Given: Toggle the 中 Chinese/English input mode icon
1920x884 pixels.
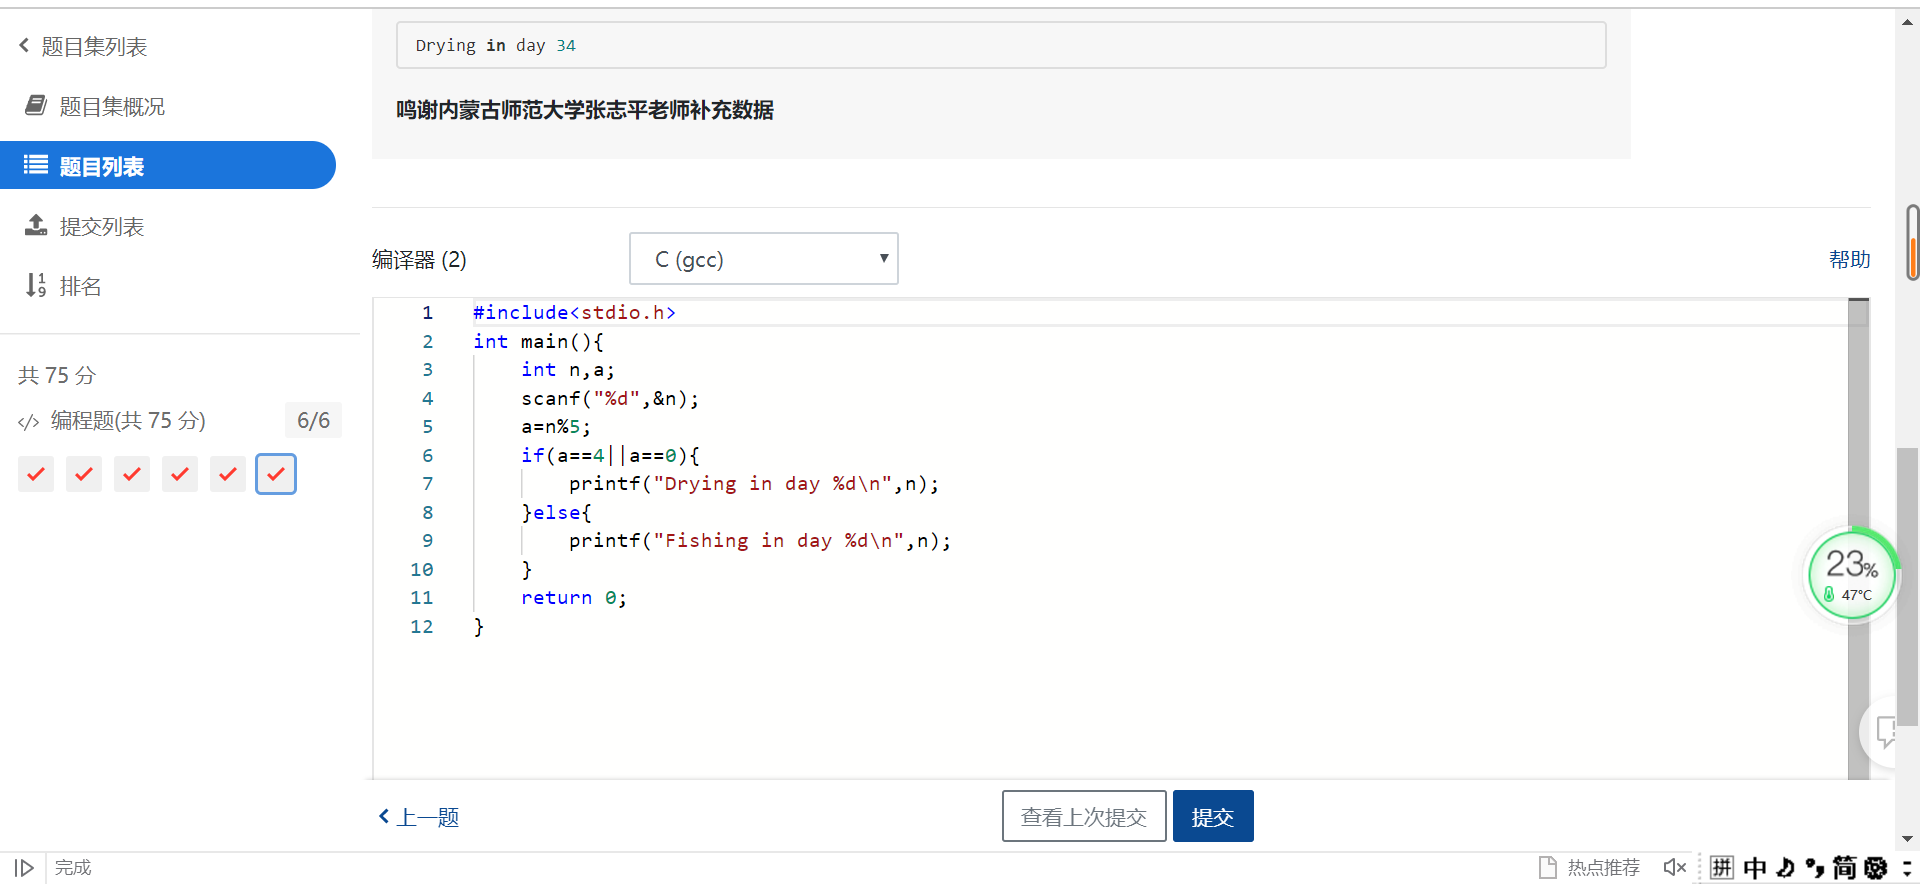Looking at the screenshot, I should click(x=1755, y=868).
